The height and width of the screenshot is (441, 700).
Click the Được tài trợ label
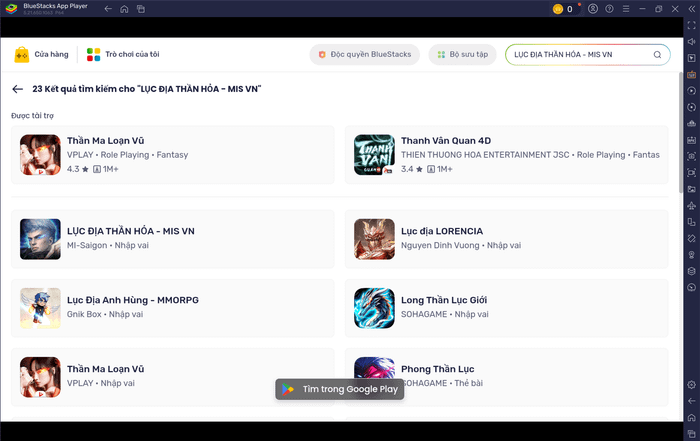(32, 116)
